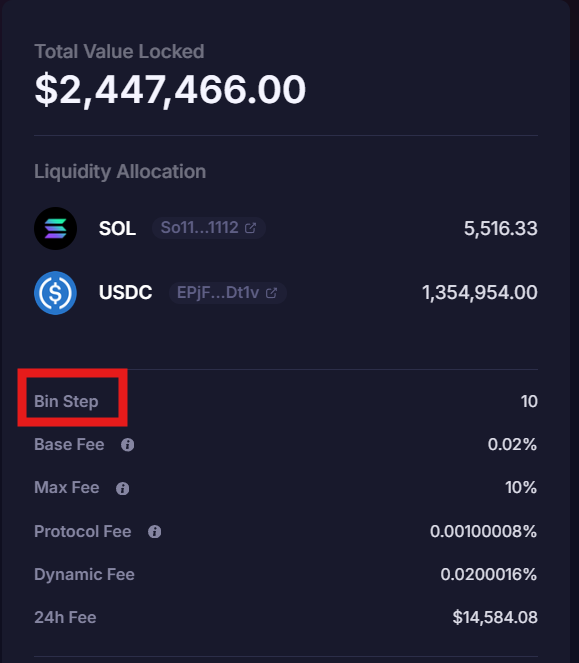Viewport: 579px width, 663px height.
Task: Select the Total Value Locked amount
Action: pyautogui.click(x=170, y=89)
